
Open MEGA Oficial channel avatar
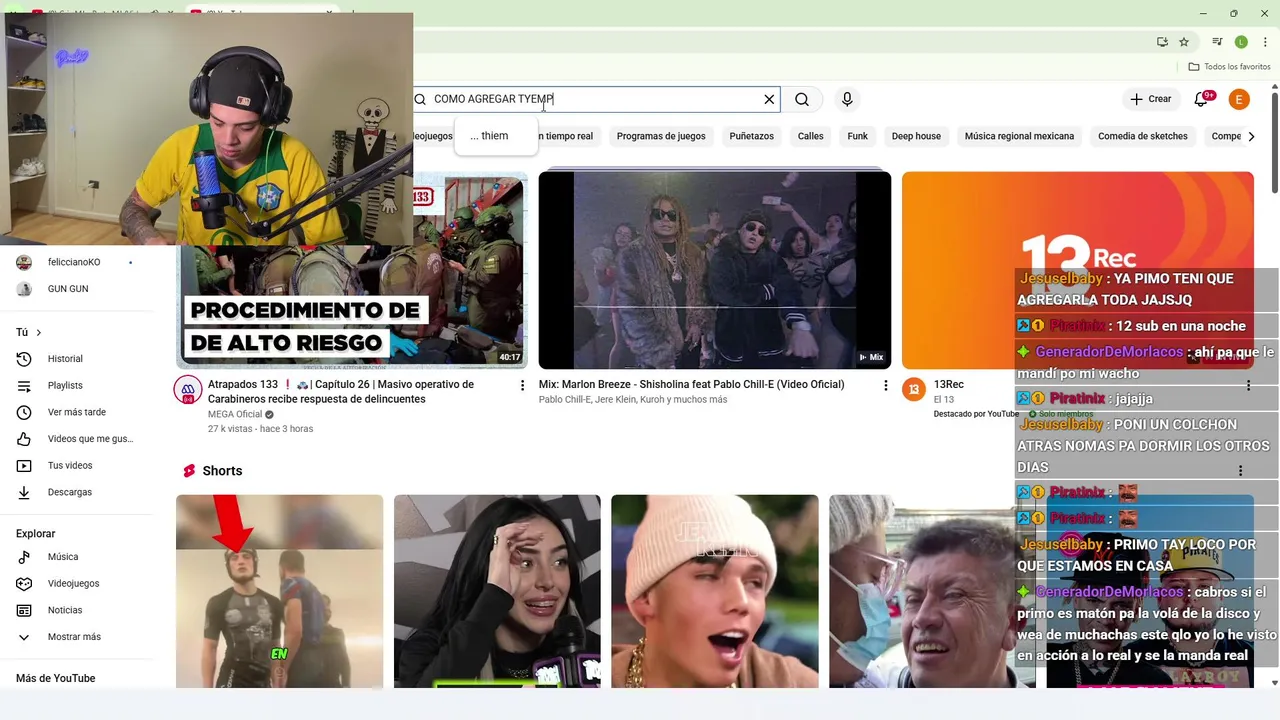pos(188,390)
